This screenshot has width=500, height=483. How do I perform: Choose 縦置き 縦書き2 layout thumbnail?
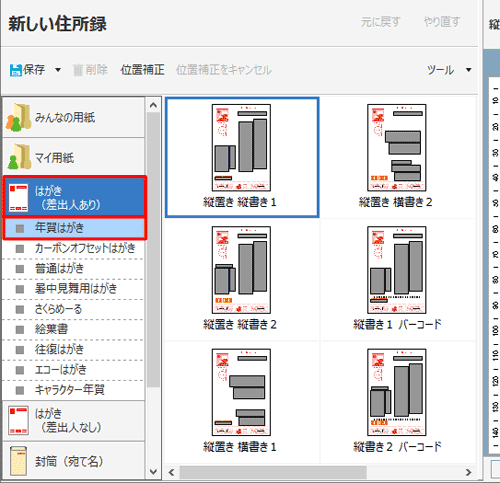click(x=241, y=270)
